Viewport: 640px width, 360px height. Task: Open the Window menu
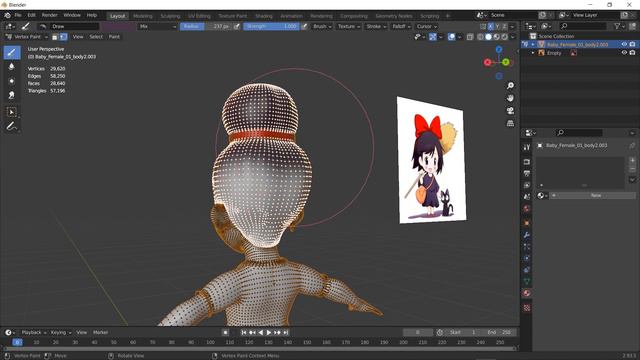point(72,15)
